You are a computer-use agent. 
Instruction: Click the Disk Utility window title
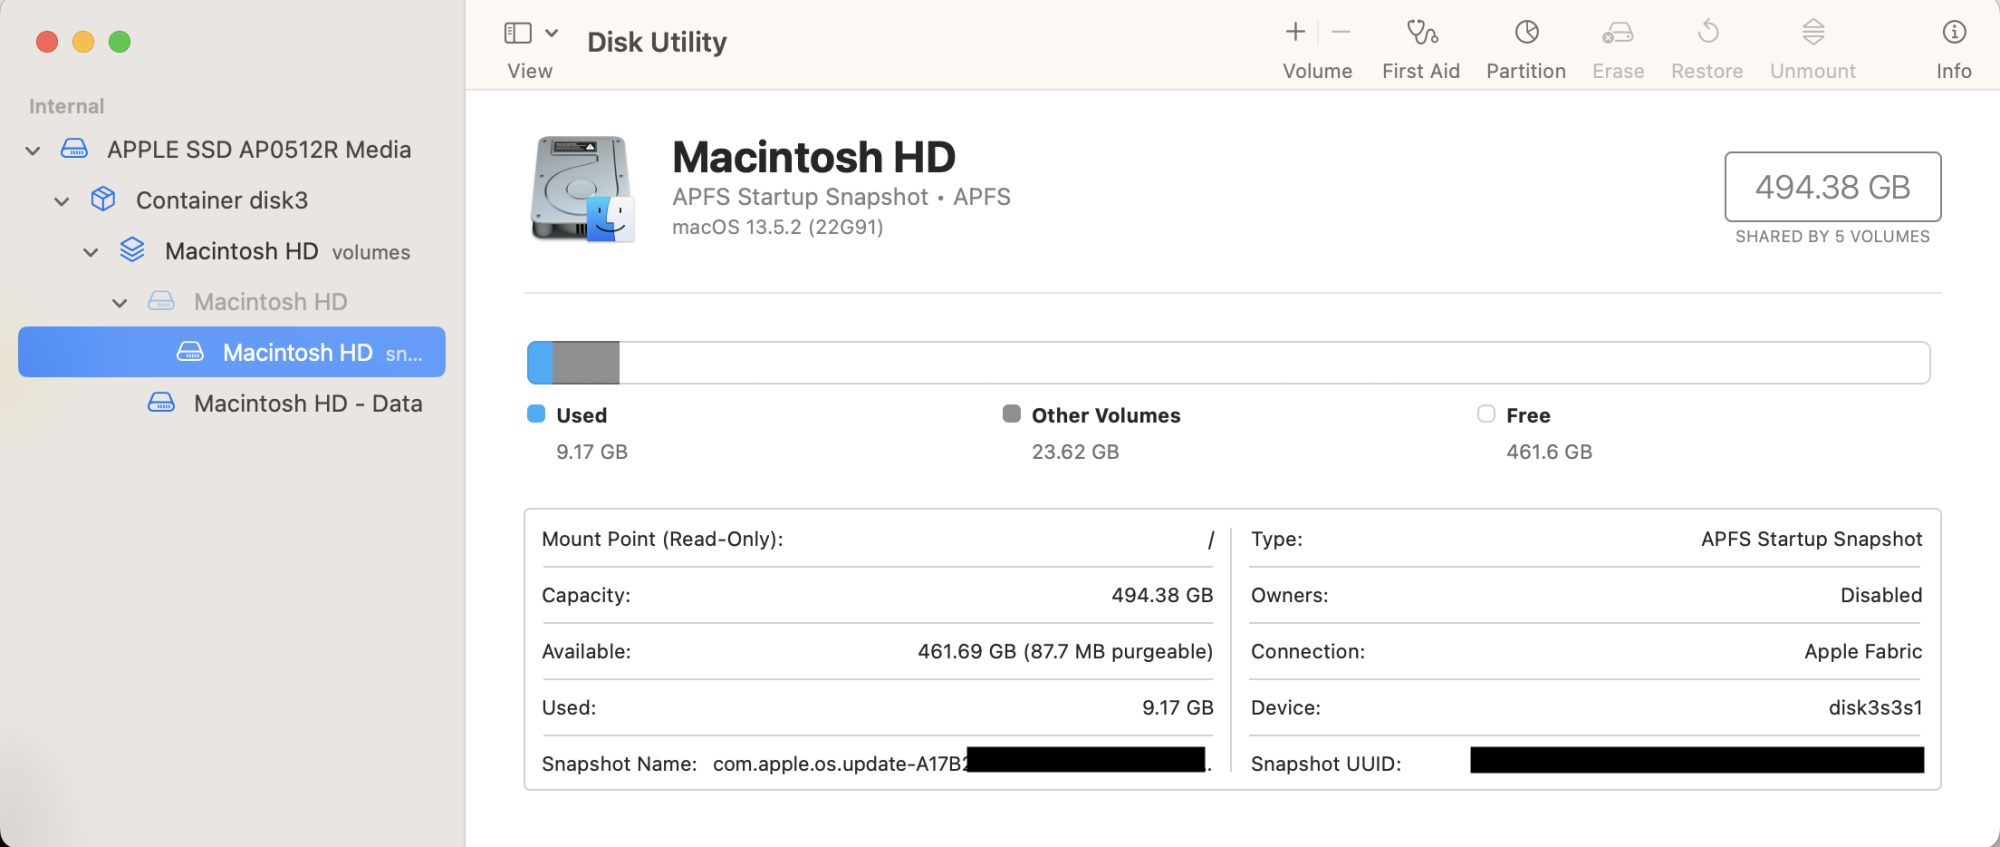coord(657,42)
